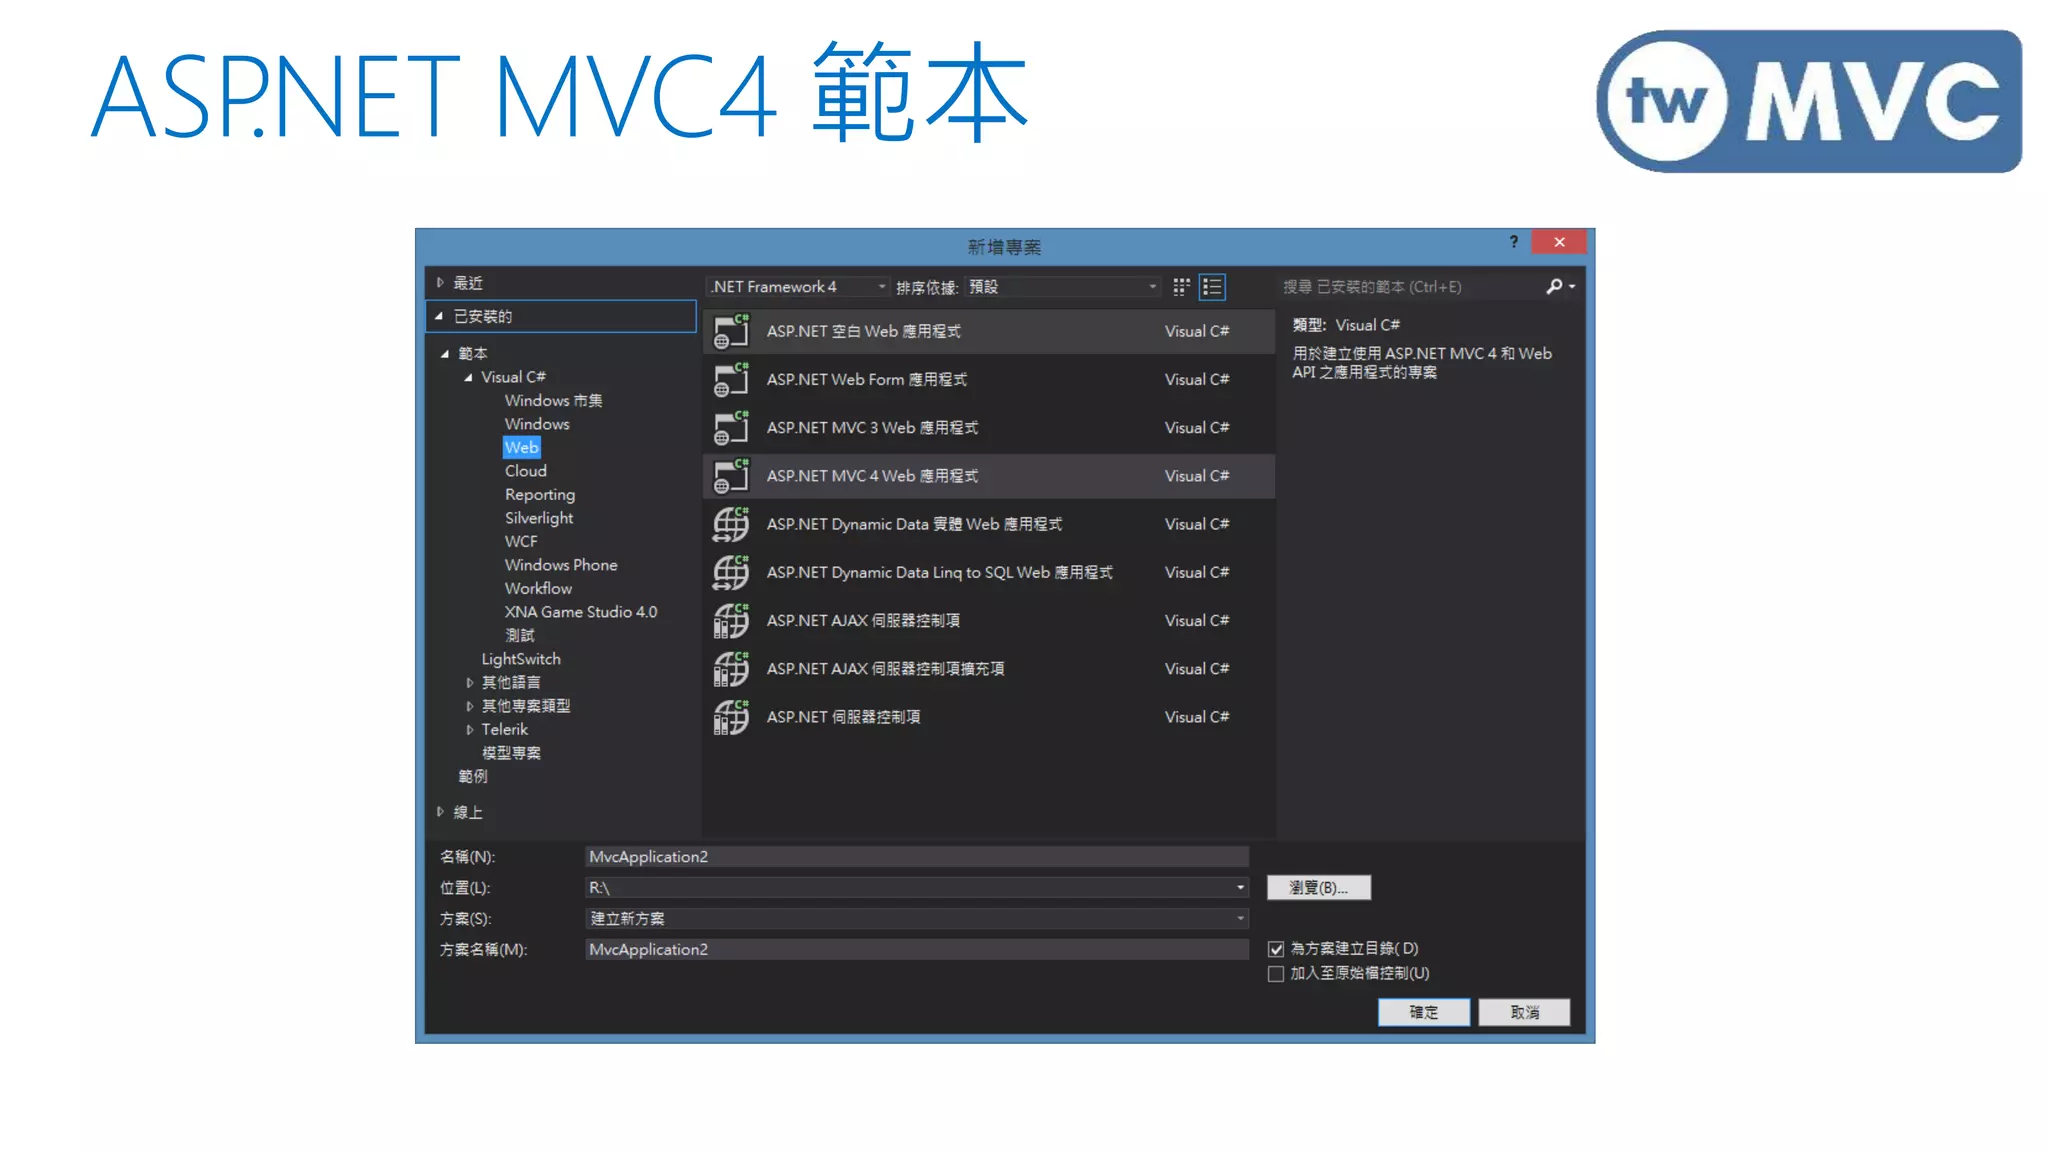Viewport: 2048px width, 1152px height.
Task: Click the project name field MvcApplication2
Action: (915, 857)
